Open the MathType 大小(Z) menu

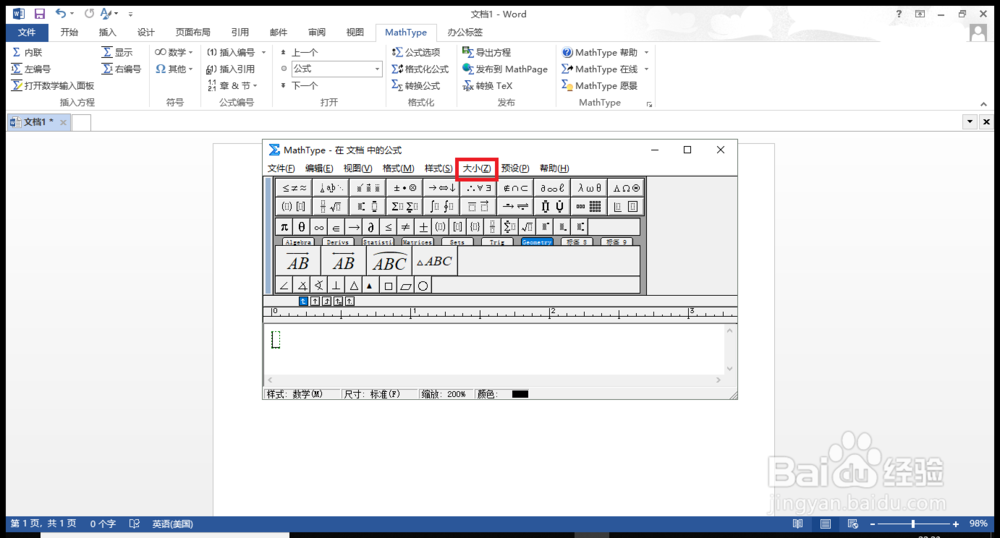[476, 168]
